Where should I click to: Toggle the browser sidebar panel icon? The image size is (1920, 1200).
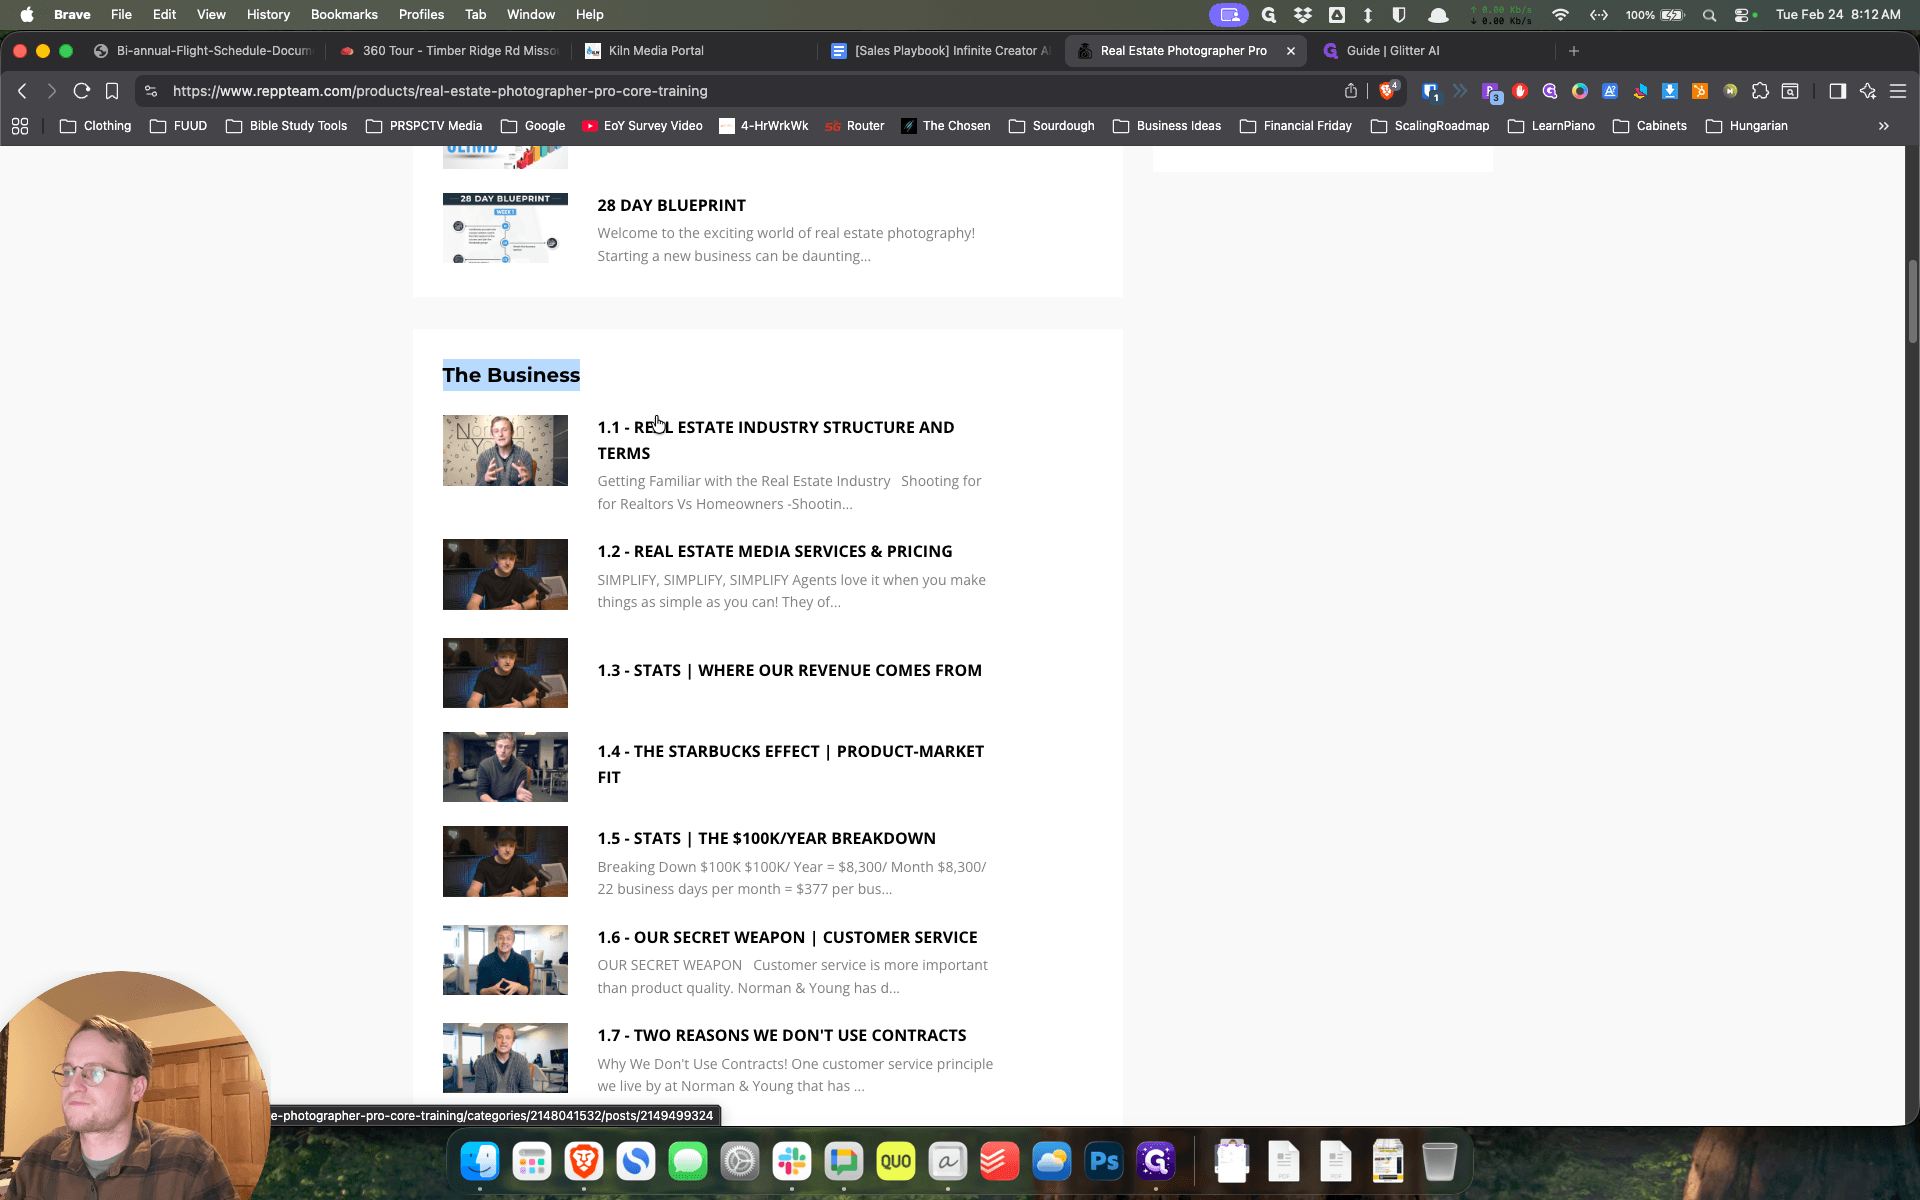pyautogui.click(x=1837, y=91)
